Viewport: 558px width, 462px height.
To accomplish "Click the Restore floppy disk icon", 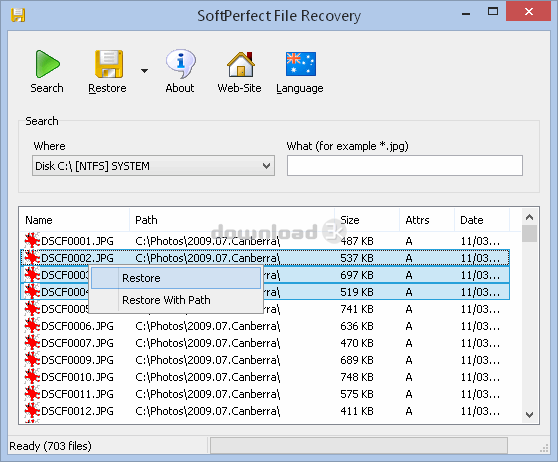I will pos(109,64).
